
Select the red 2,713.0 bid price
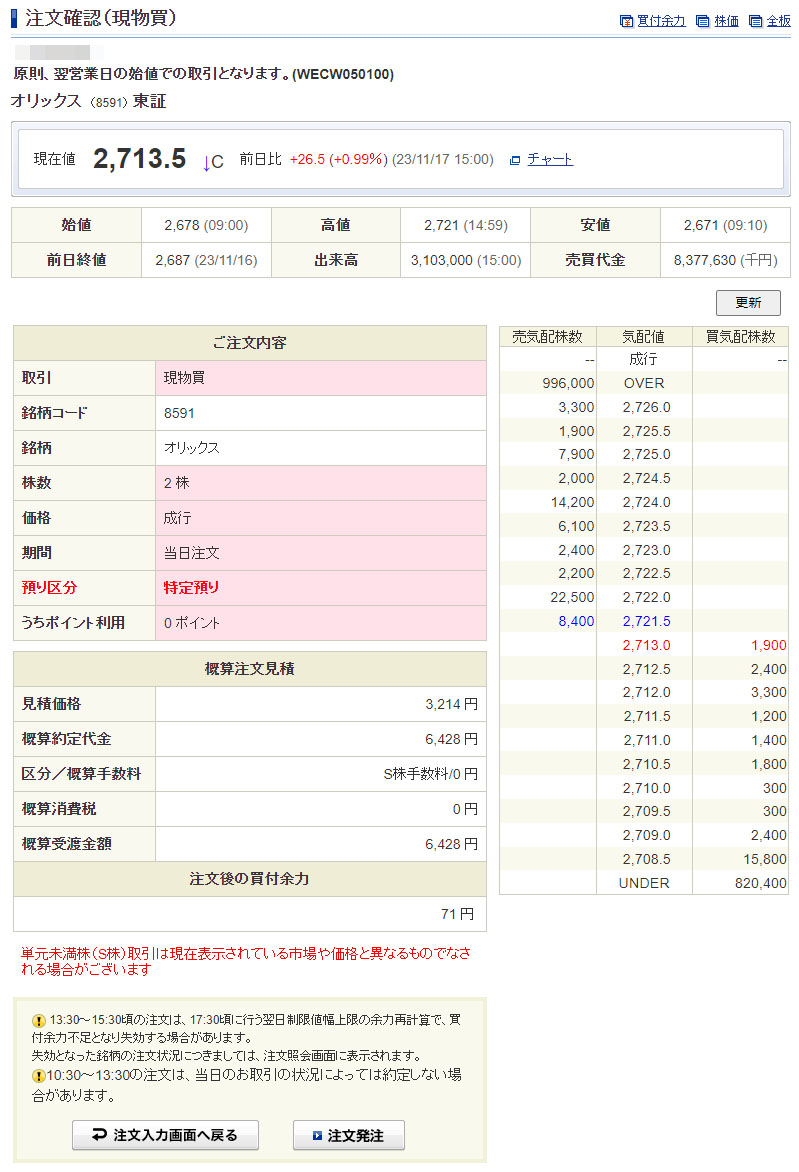[x=646, y=645]
